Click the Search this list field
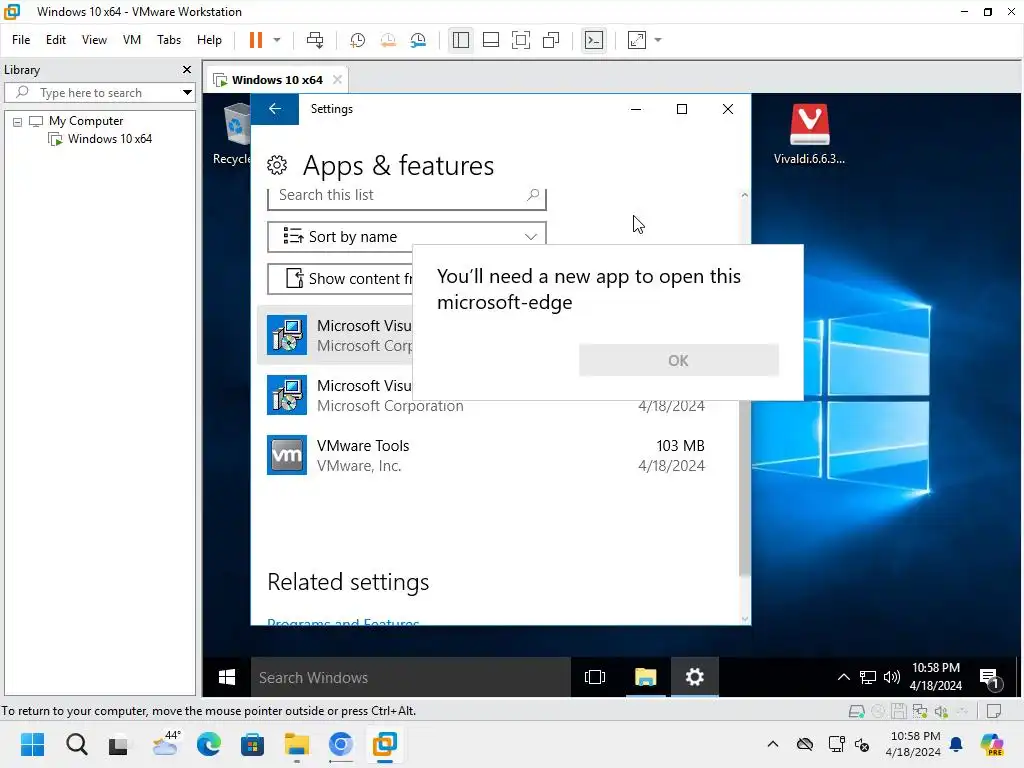The width and height of the screenshot is (1024, 768). tap(406, 197)
